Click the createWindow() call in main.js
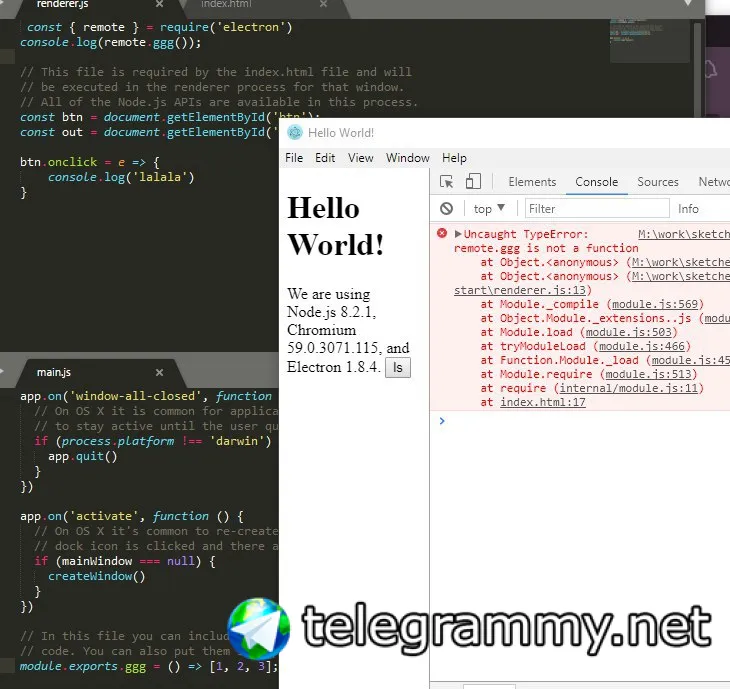The height and width of the screenshot is (689, 730). pyautogui.click(x=97, y=576)
